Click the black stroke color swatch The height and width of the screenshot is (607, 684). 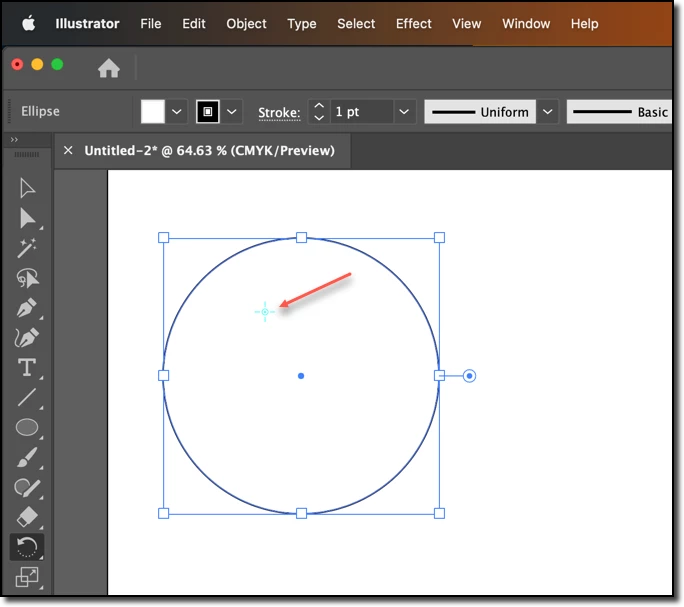[208, 112]
